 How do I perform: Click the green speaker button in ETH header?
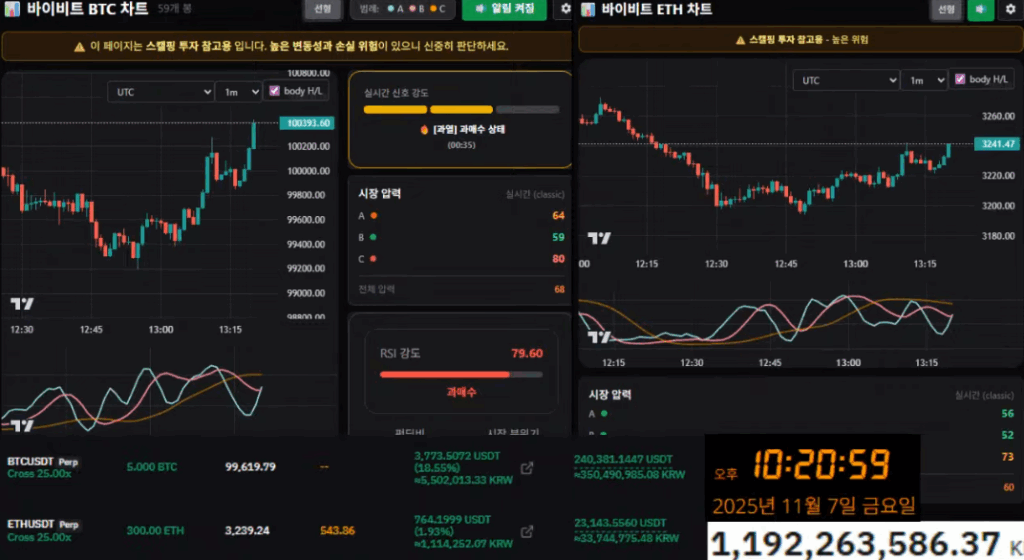pos(980,9)
